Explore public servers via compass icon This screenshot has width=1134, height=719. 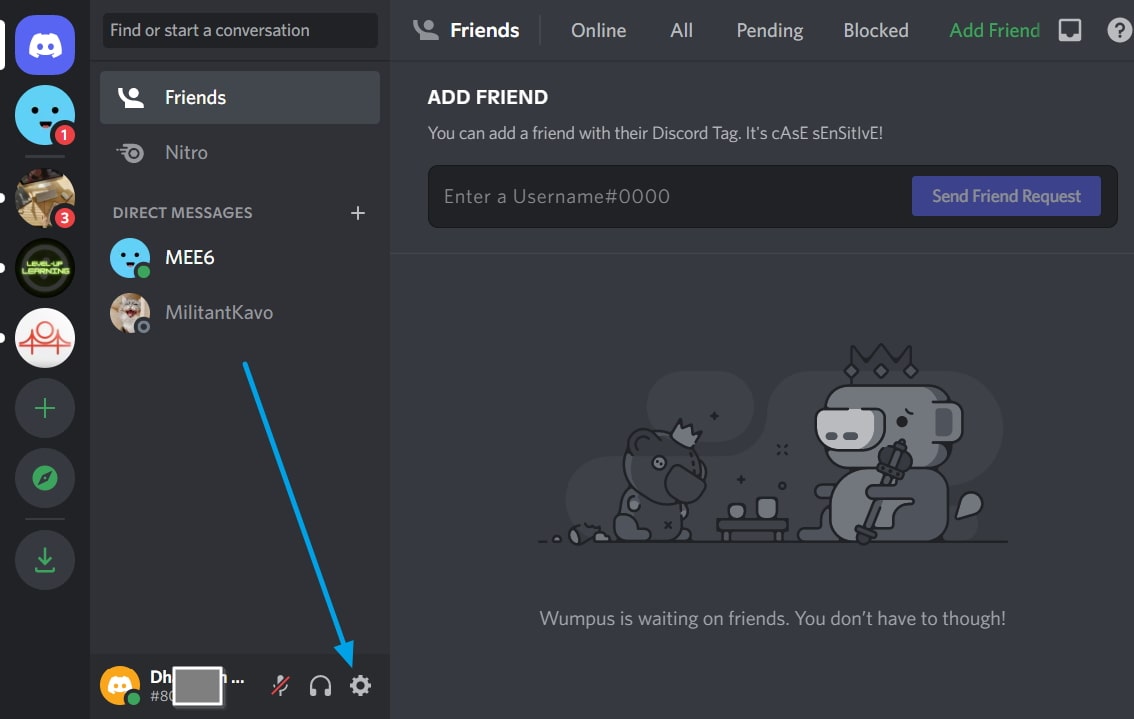(45, 478)
